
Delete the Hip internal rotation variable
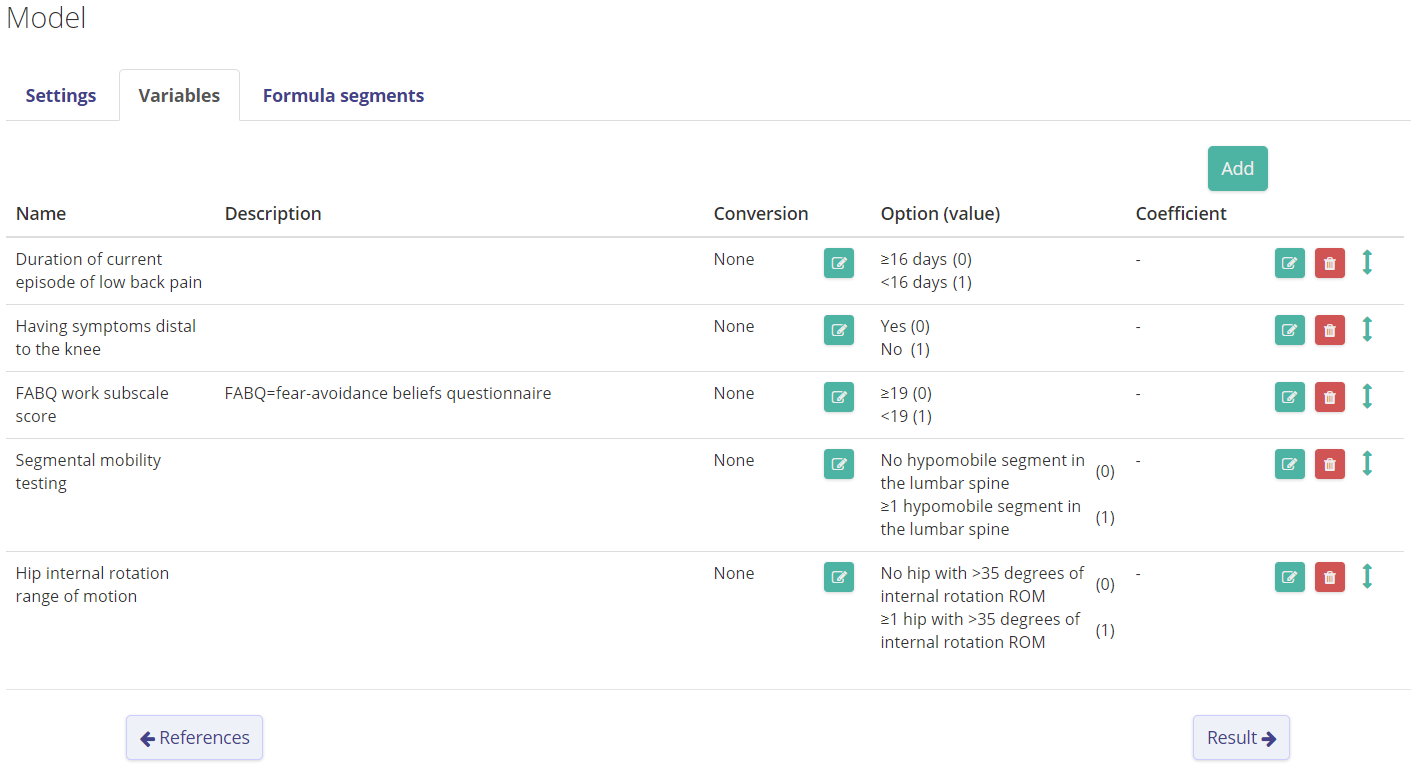(1329, 577)
